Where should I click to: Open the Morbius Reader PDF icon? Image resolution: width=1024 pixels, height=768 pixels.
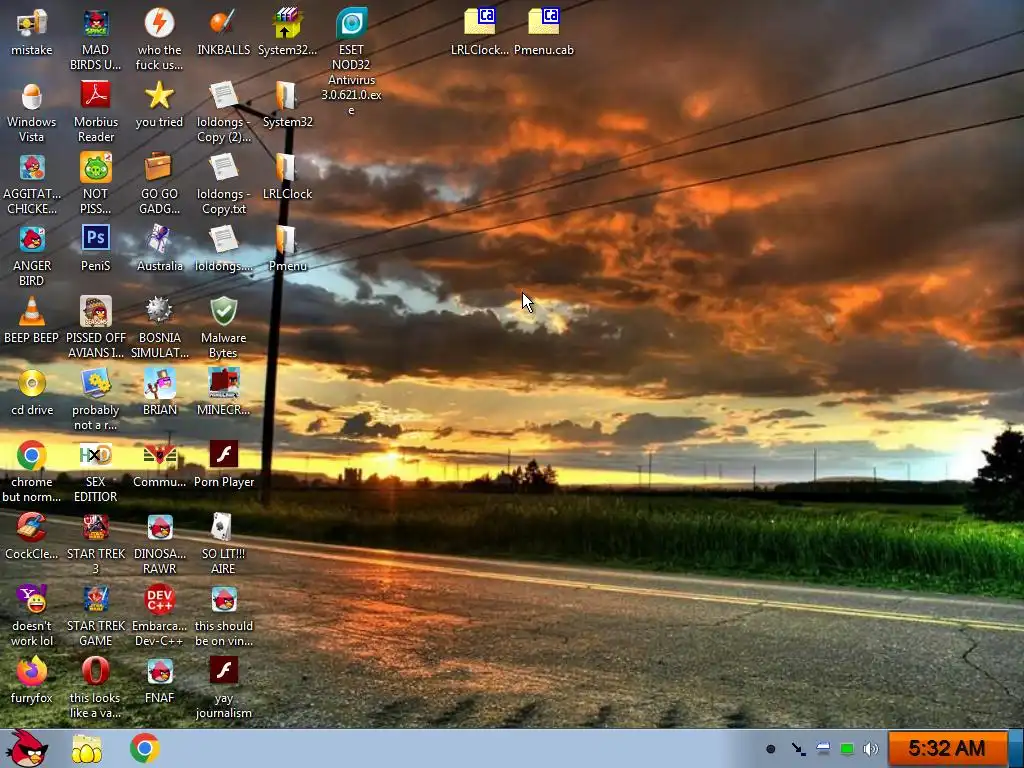point(95,97)
